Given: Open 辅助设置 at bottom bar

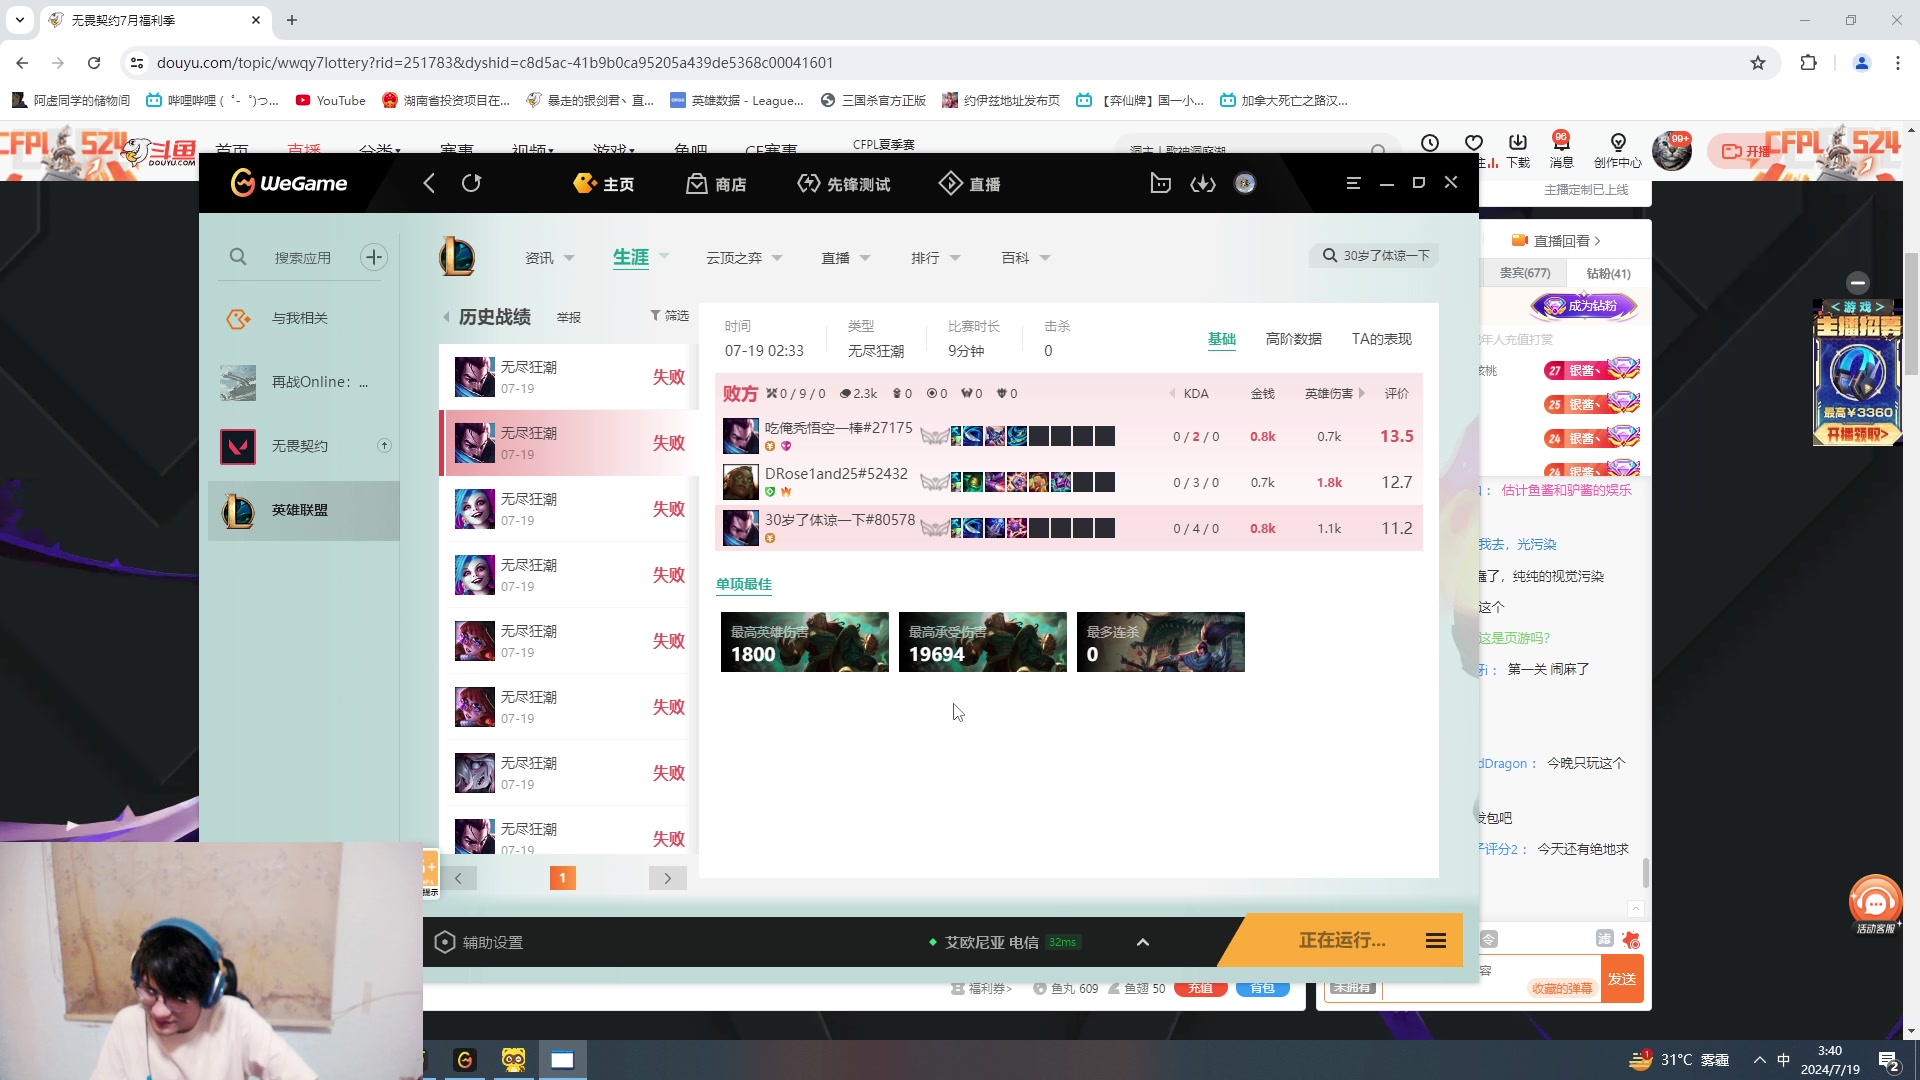Looking at the screenshot, I should pyautogui.click(x=480, y=942).
